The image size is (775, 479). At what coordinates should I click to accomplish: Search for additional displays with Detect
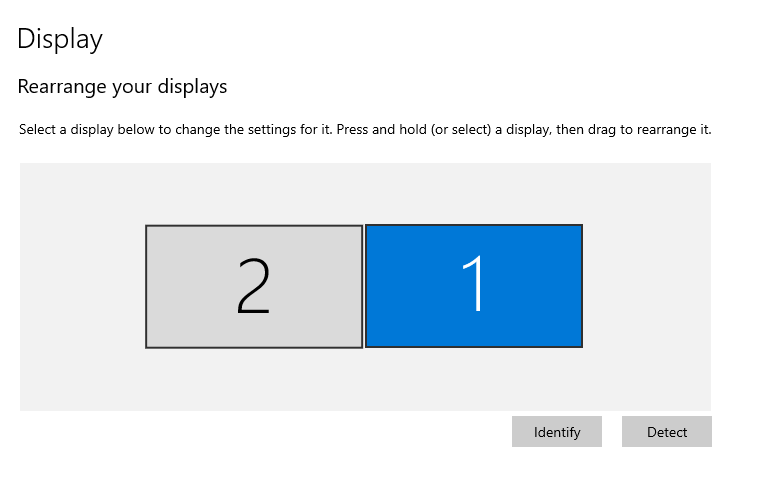667,432
